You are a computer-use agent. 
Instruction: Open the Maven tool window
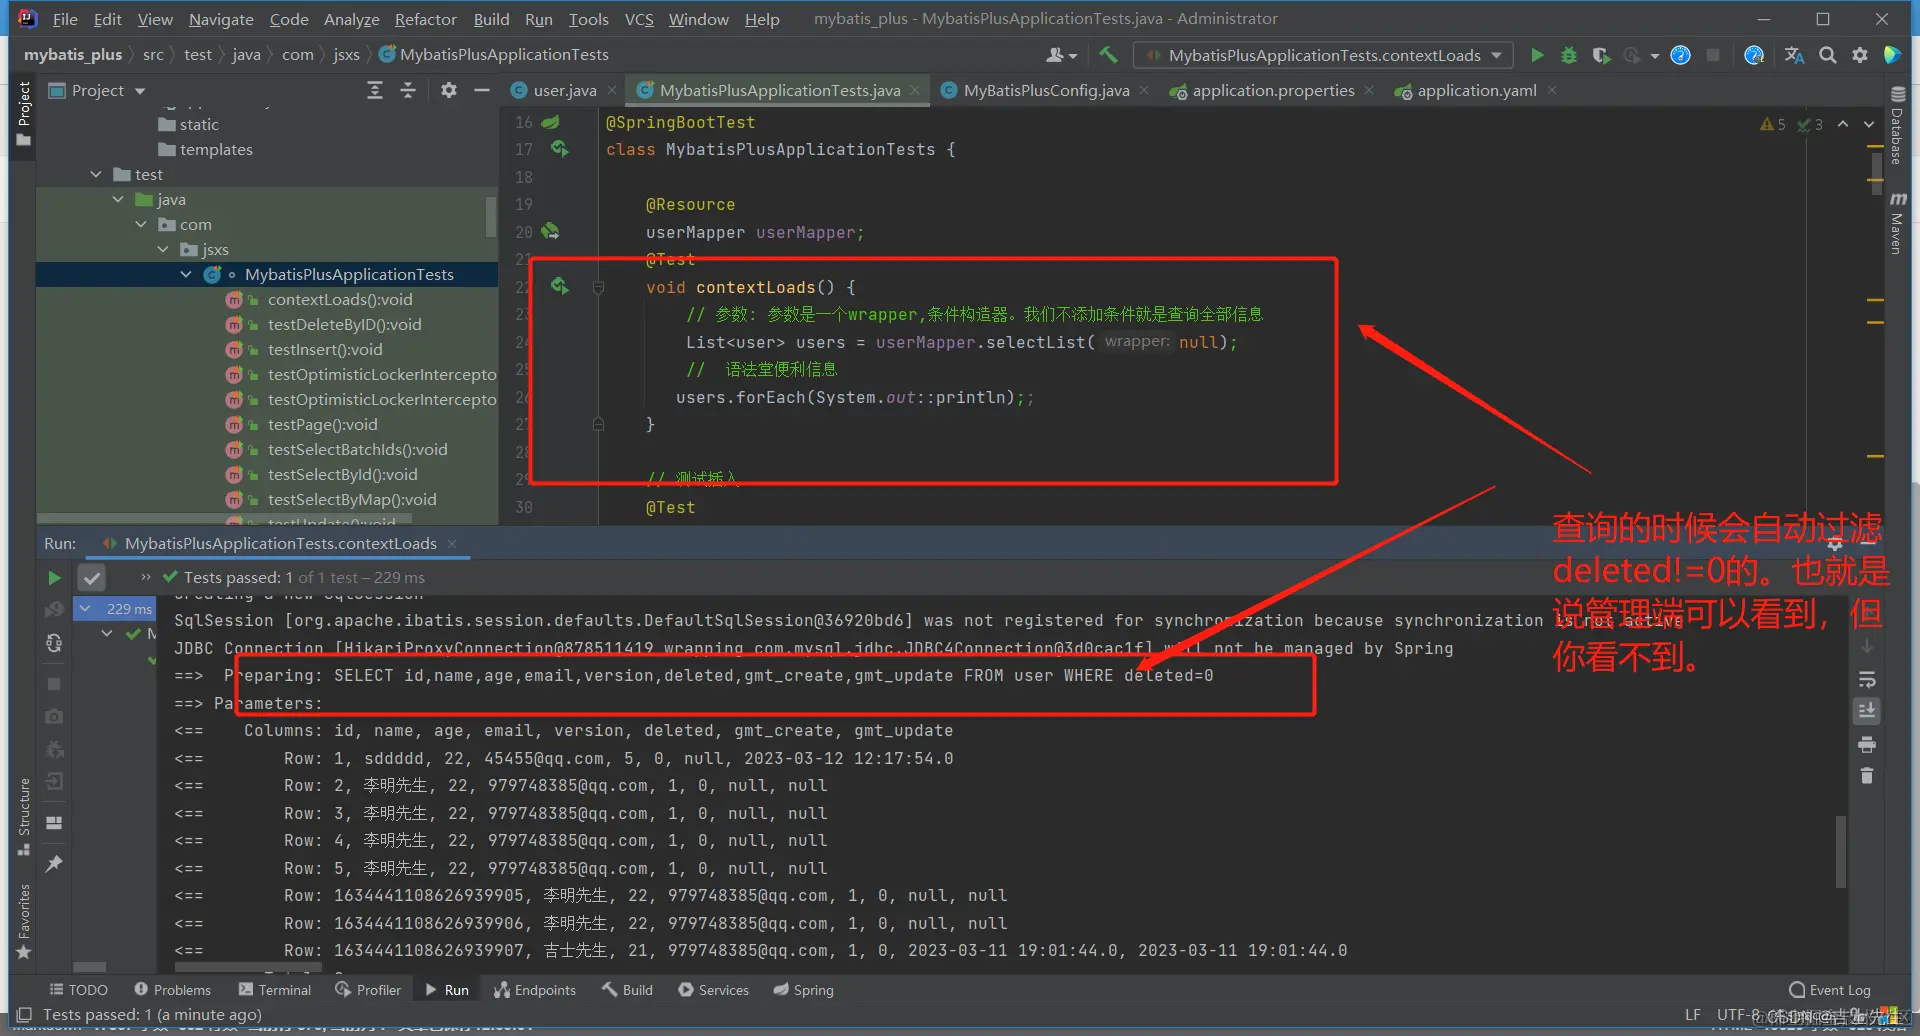[x=1897, y=224]
